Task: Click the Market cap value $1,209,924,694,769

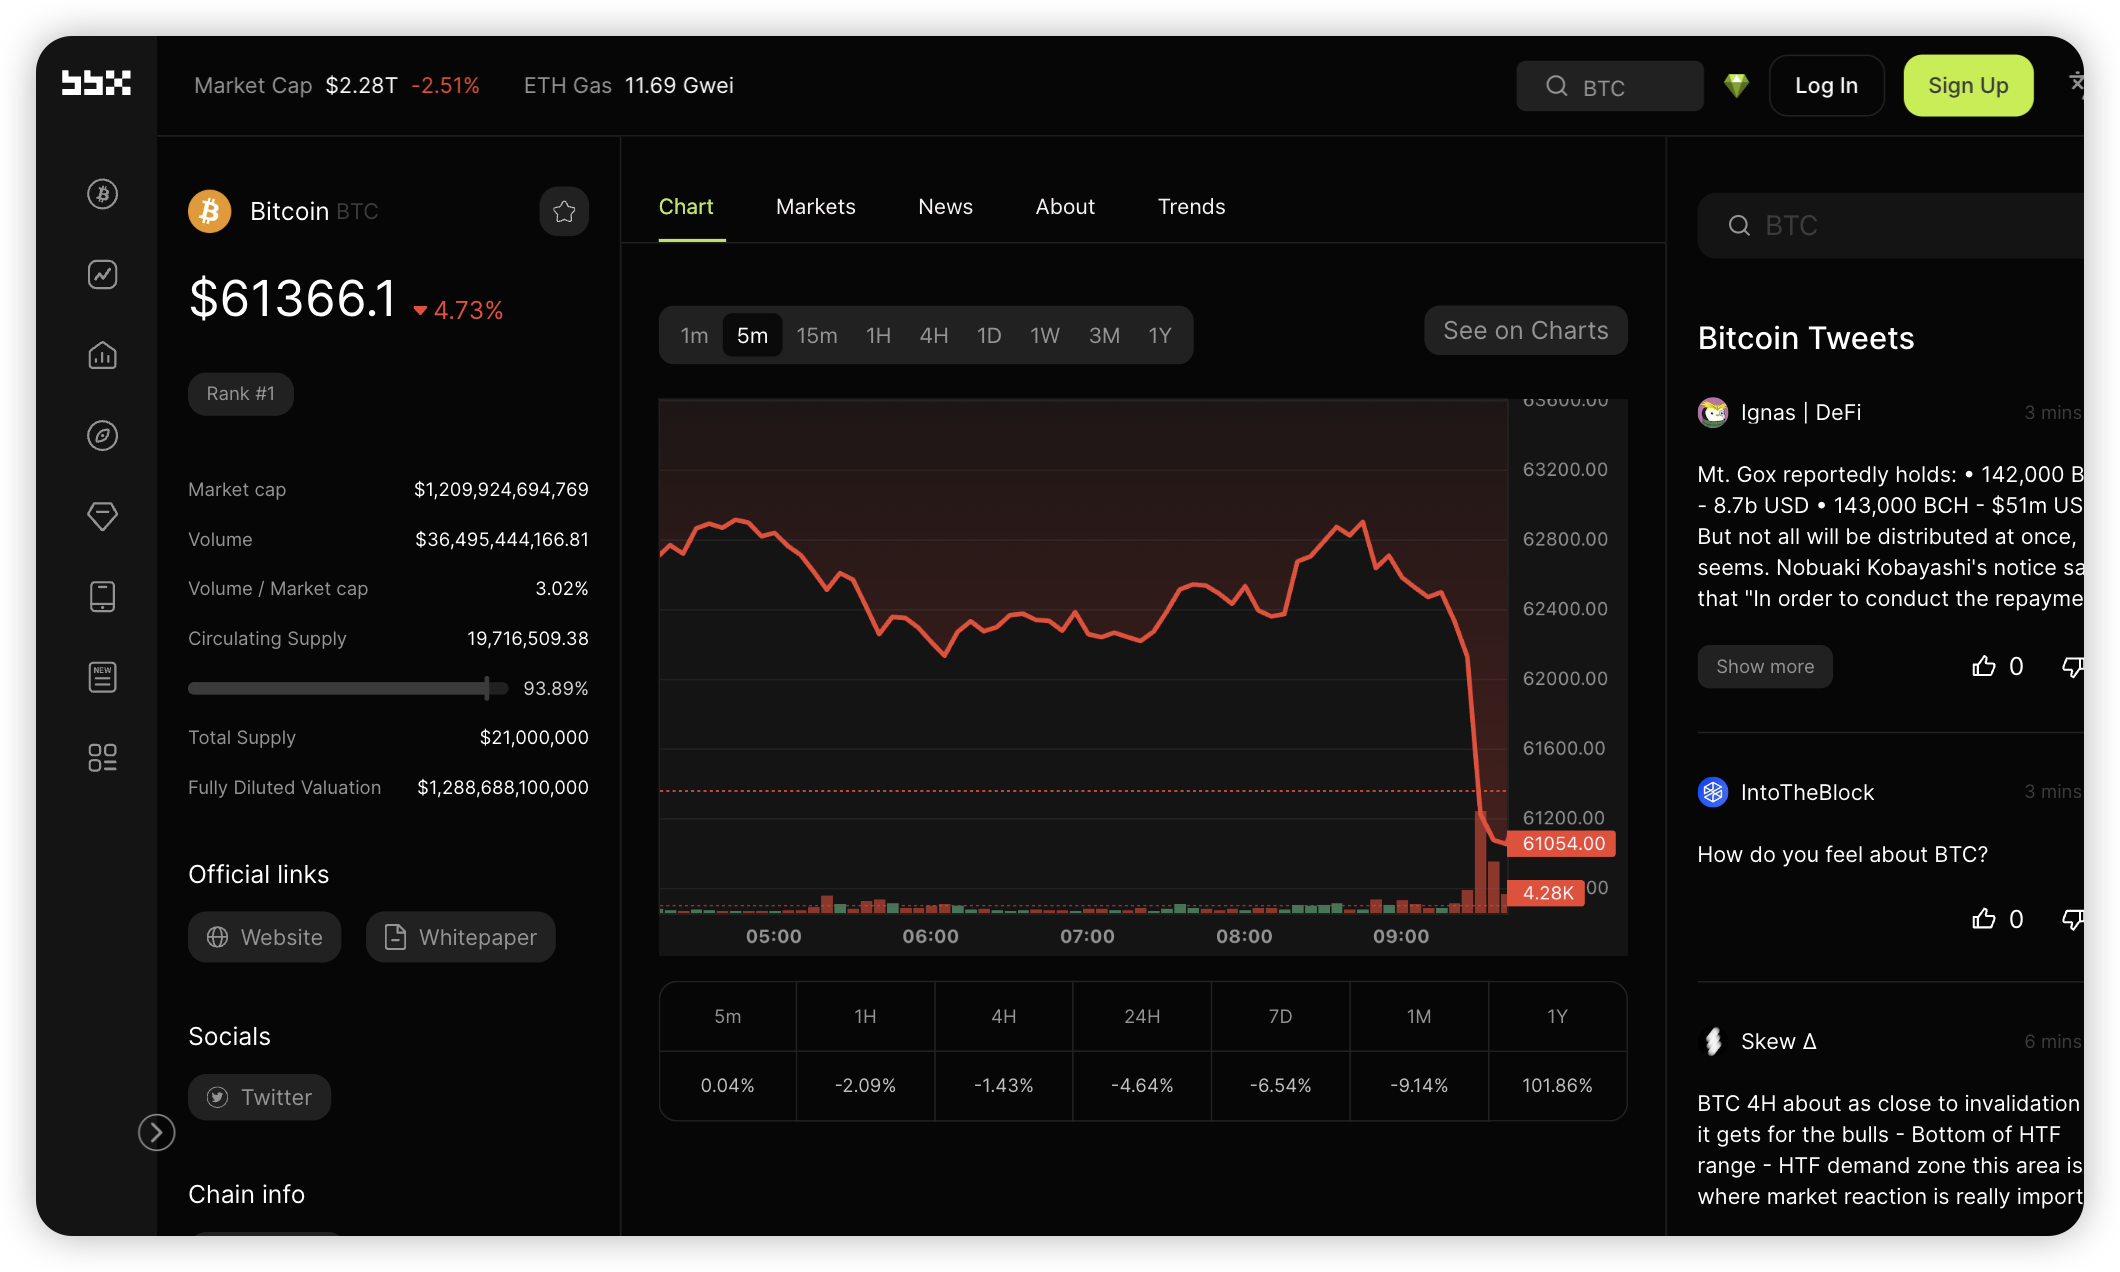Action: click(x=501, y=490)
